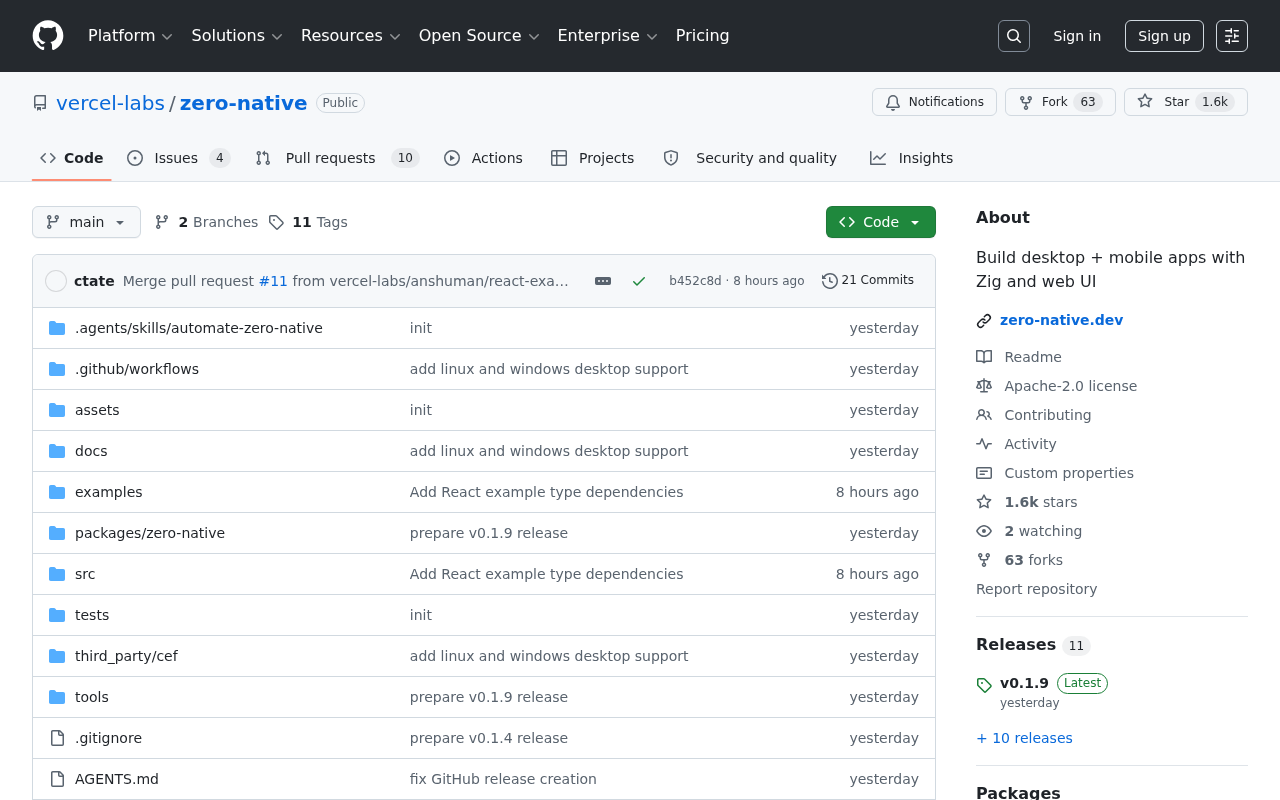Click the folder icon next to docs
Viewport: 1280px width, 800px height.
pyautogui.click(x=57, y=451)
